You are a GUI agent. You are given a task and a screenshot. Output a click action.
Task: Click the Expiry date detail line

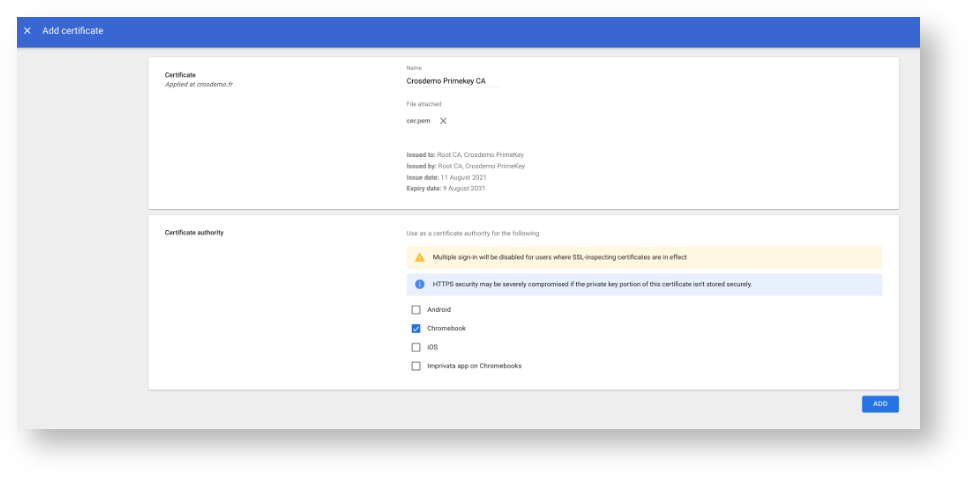point(446,188)
